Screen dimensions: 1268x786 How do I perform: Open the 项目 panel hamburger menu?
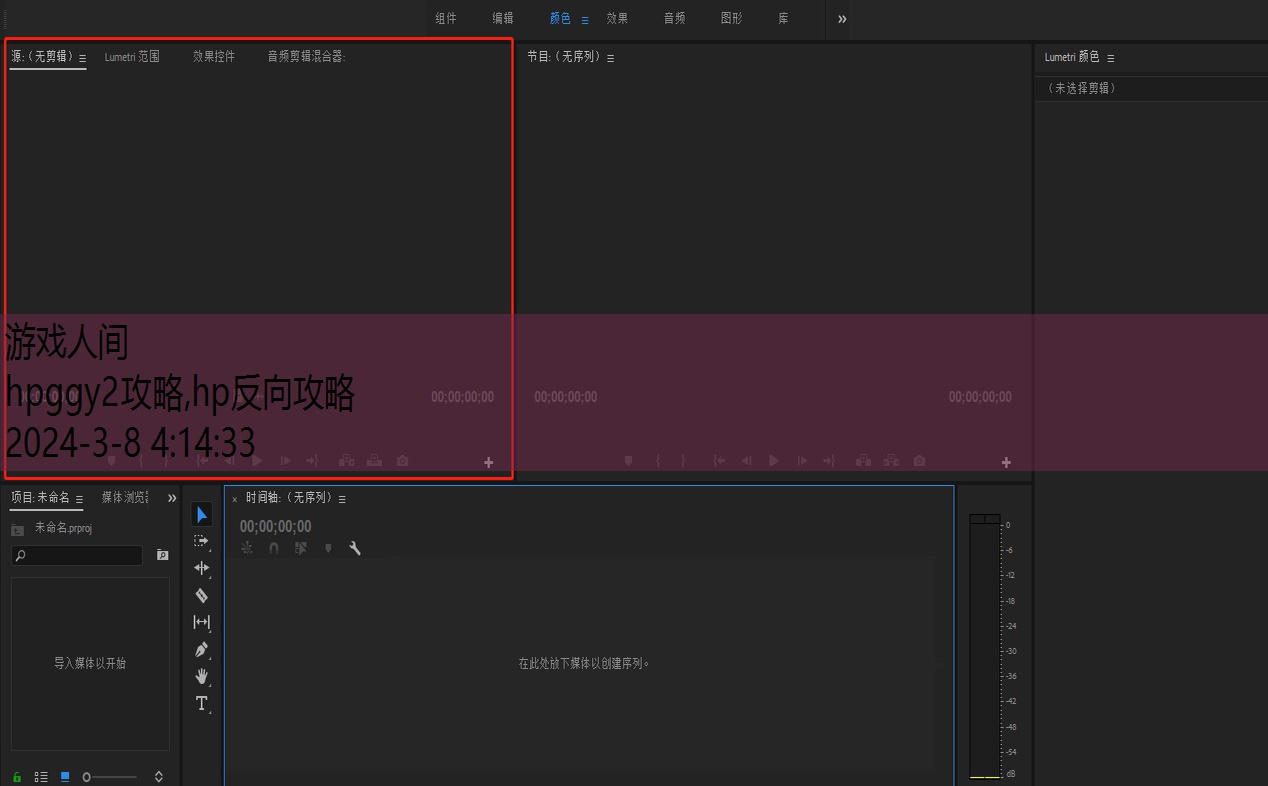[x=79, y=499]
